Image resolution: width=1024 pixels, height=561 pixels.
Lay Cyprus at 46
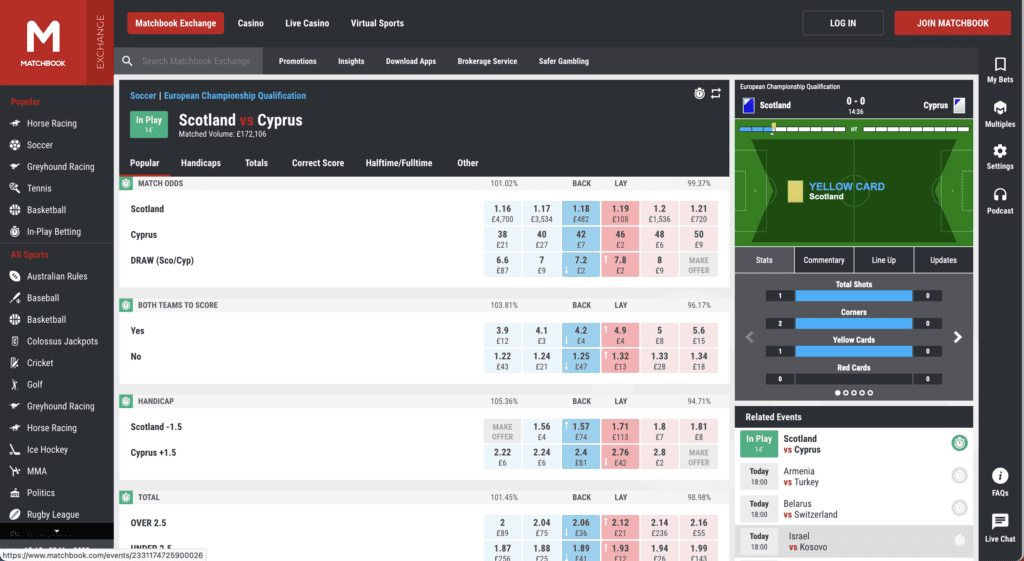[620, 239]
